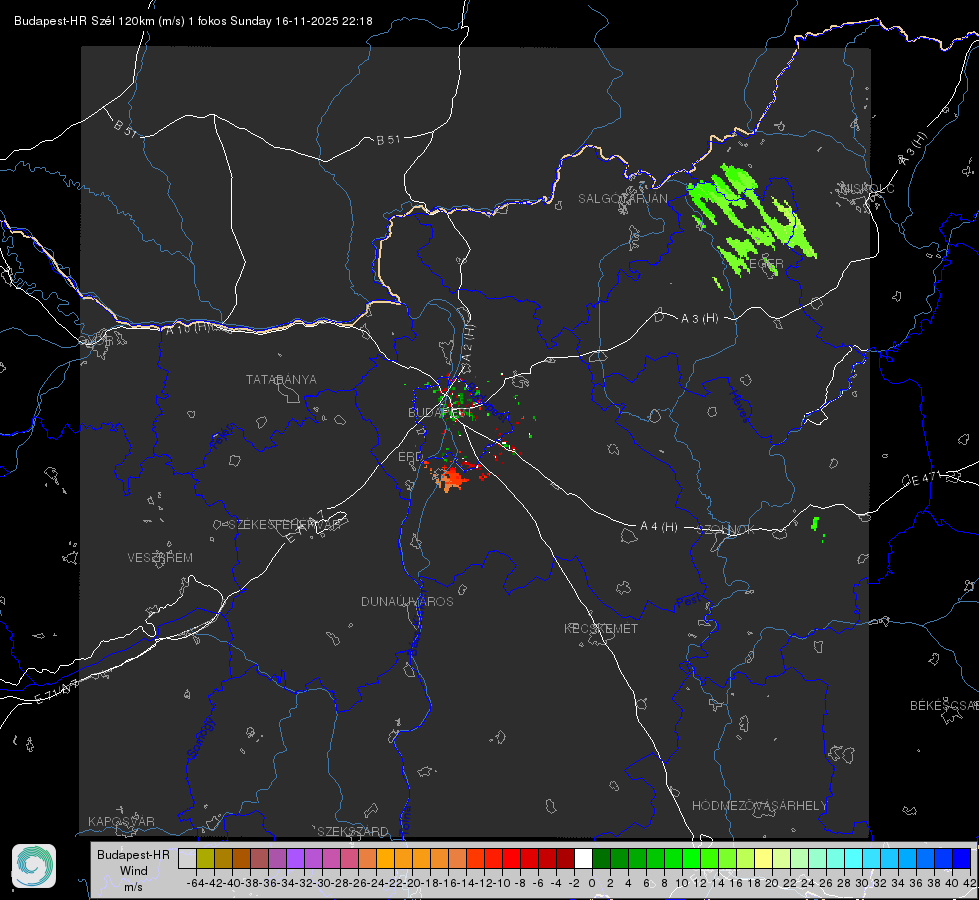Select the DUNAUJVAROS city label
This screenshot has width=979, height=900.
pyautogui.click(x=407, y=601)
